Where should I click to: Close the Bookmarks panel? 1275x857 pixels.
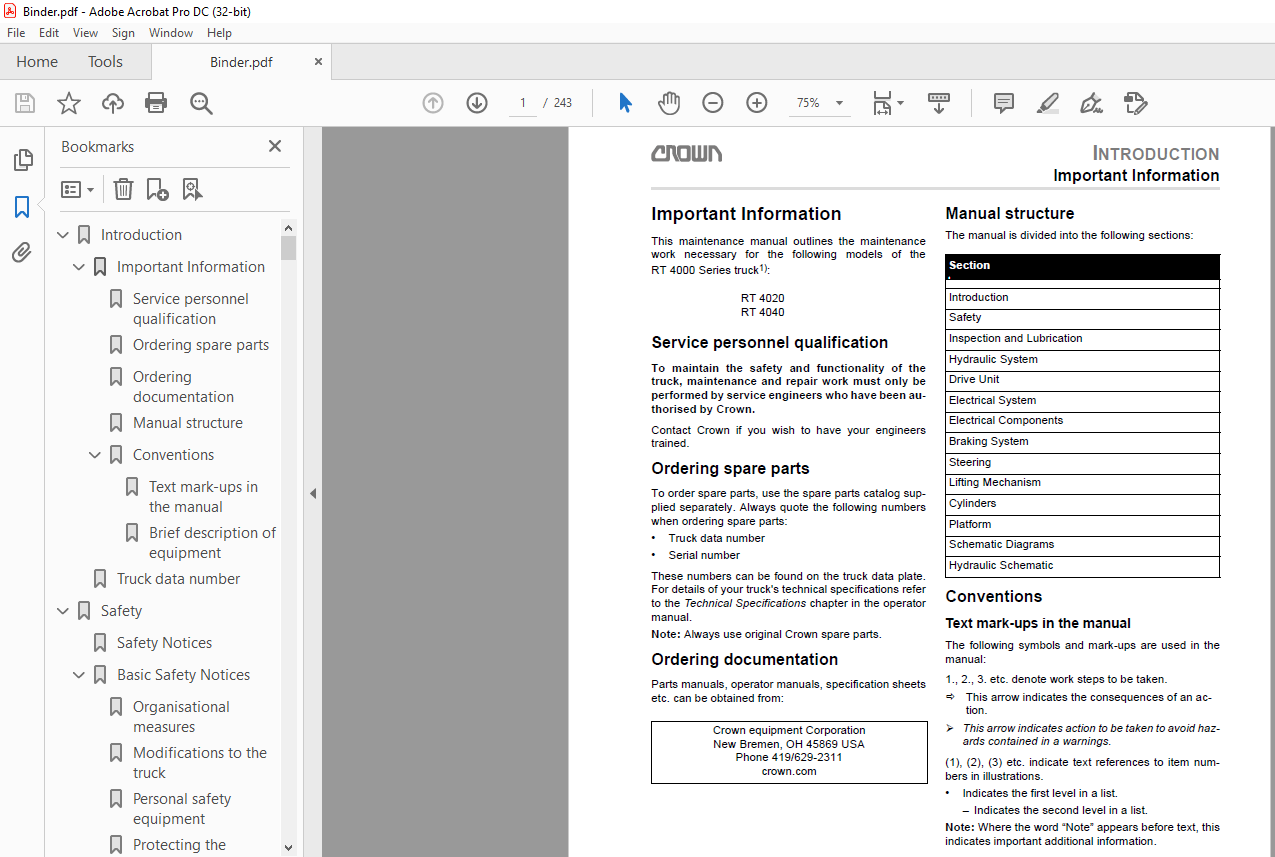(x=275, y=146)
